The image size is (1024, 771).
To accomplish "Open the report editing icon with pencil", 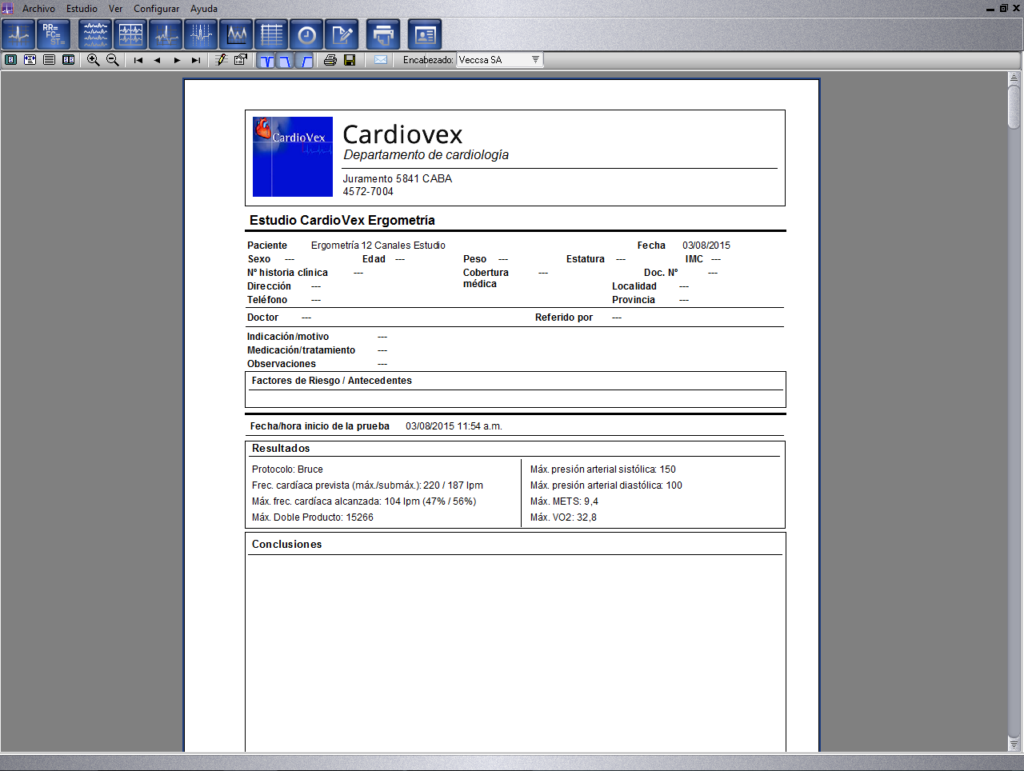I will coord(342,35).
